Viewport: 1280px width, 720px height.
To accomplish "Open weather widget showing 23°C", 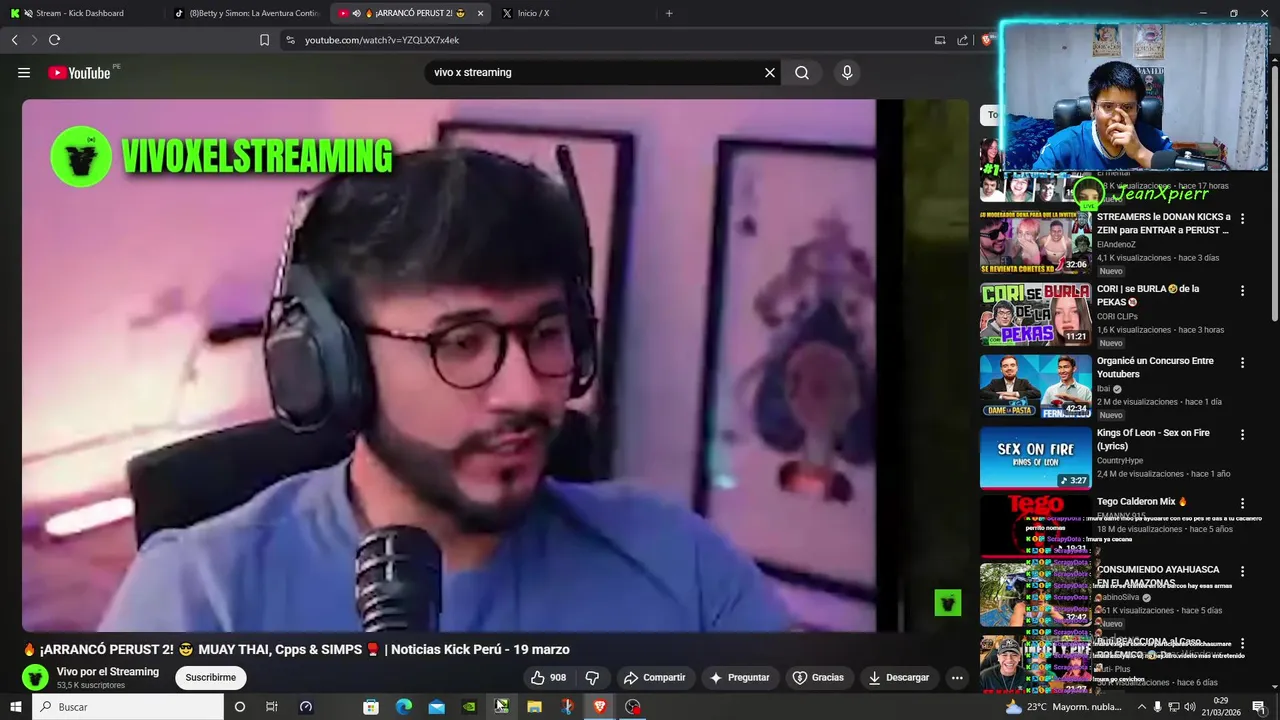I will click(1063, 706).
